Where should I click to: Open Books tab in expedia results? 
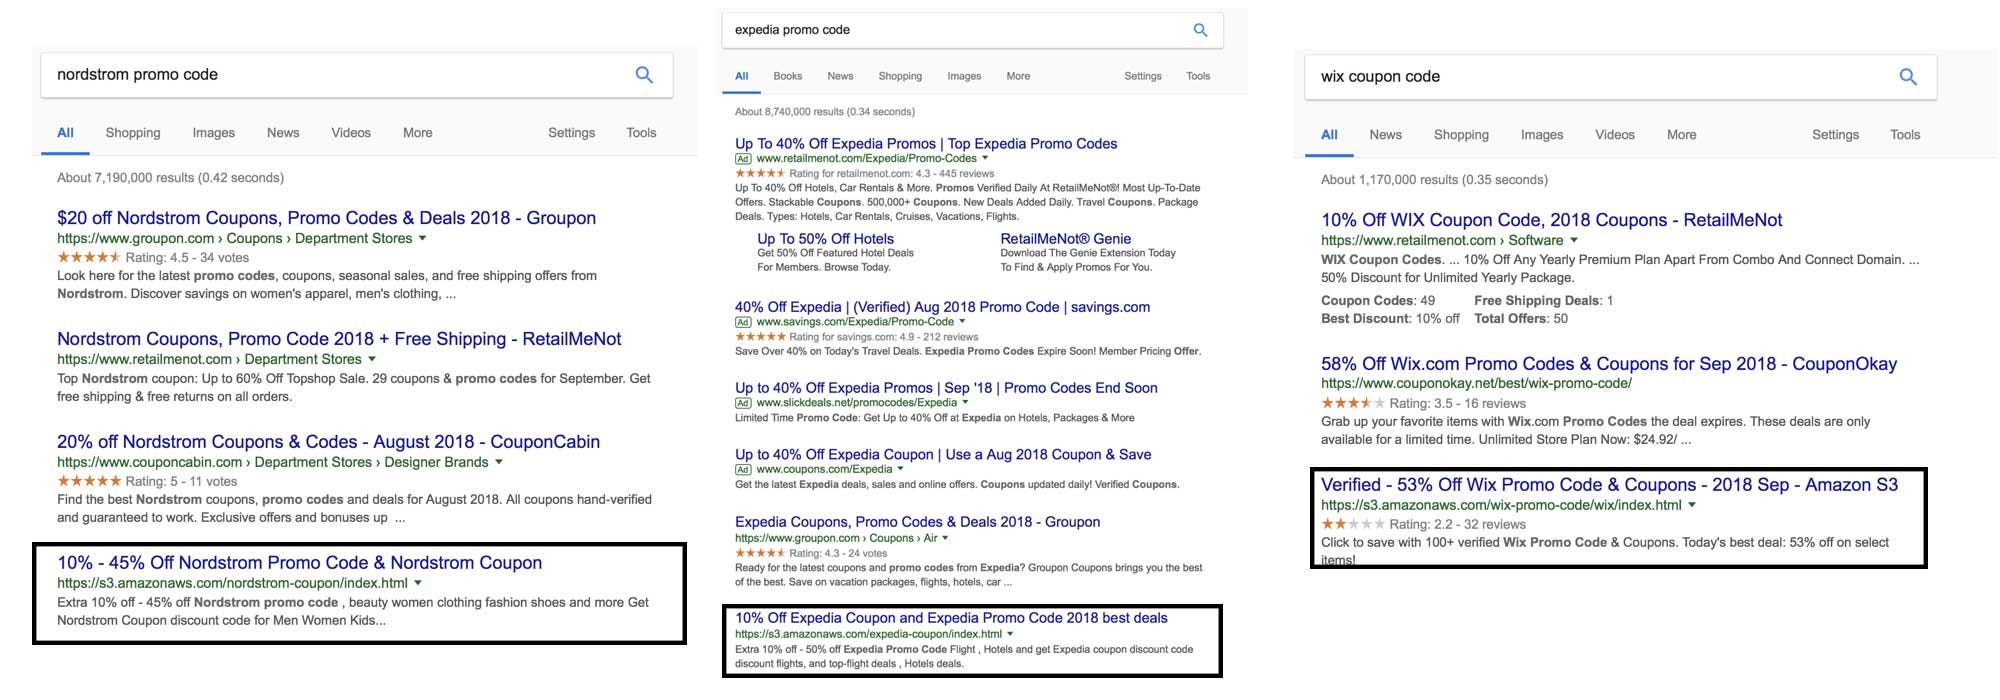[x=788, y=76]
